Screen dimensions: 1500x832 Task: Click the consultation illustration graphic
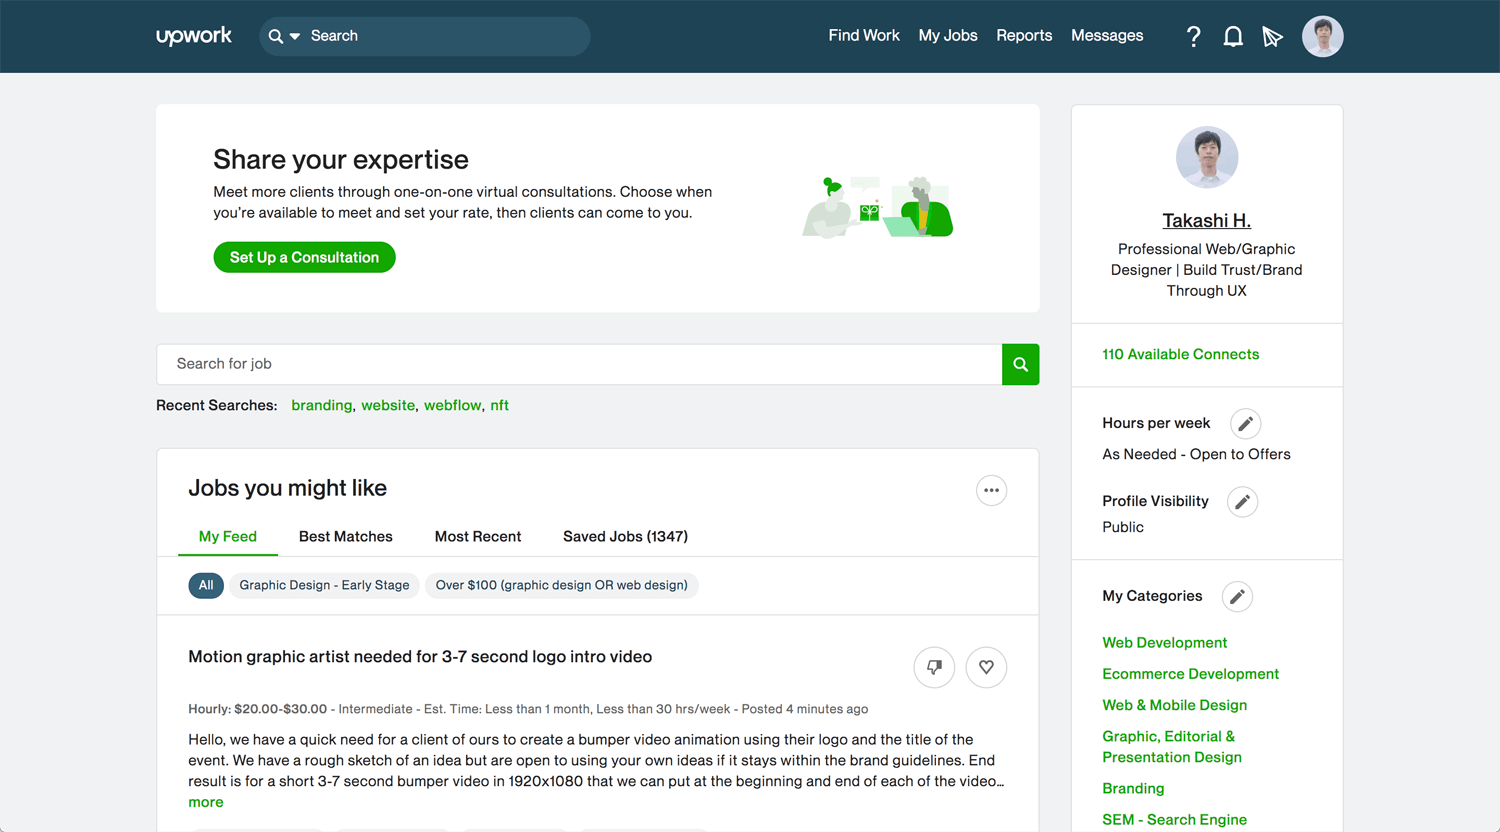click(x=878, y=207)
